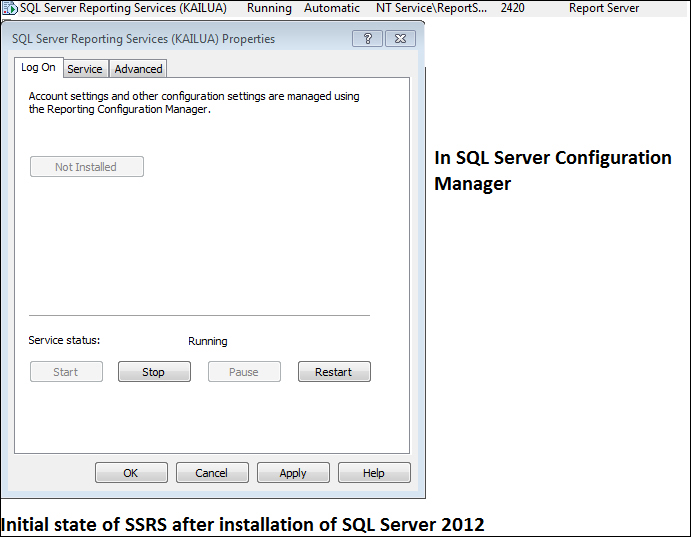The height and width of the screenshot is (537, 691).
Task: Click the grayed-out Not Installed button
Action: click(86, 167)
